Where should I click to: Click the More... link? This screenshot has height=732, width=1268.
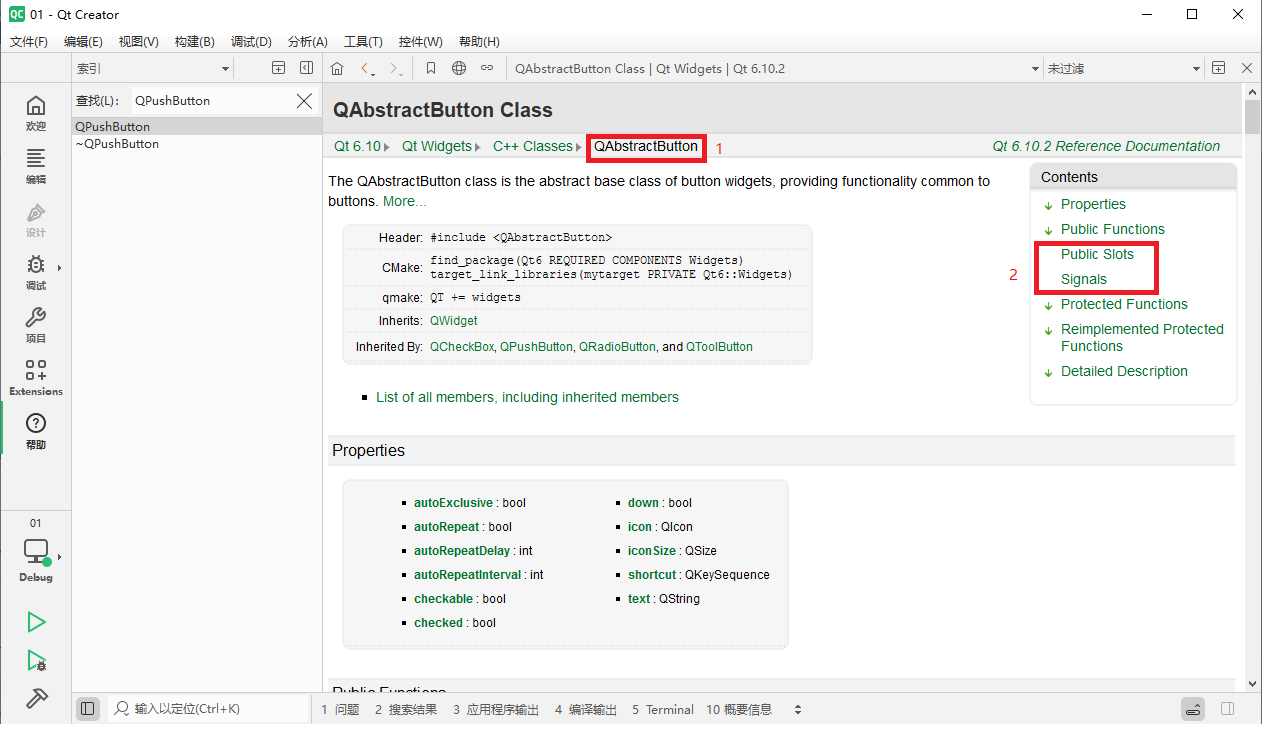coord(404,201)
